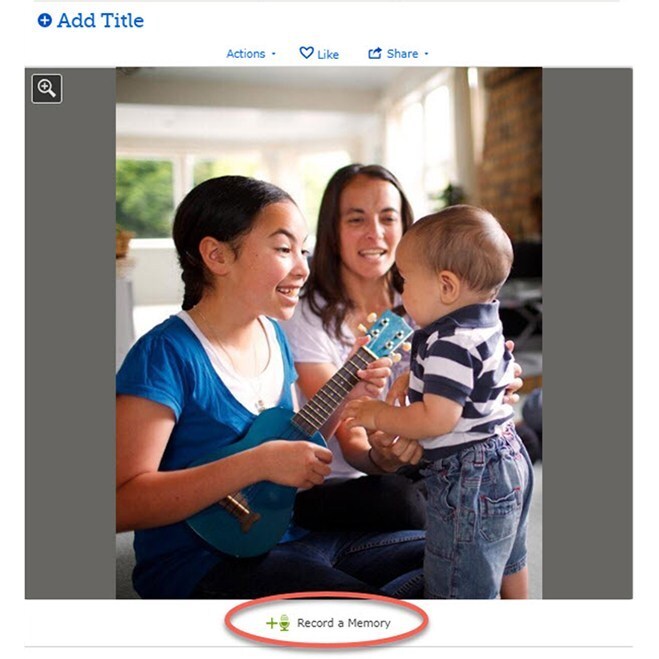Click the green plus icon near Record a Memory
Screen dimensions: 659x659
(272, 623)
